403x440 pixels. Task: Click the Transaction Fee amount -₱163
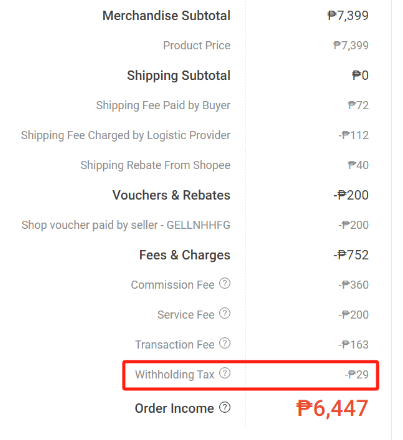354,345
